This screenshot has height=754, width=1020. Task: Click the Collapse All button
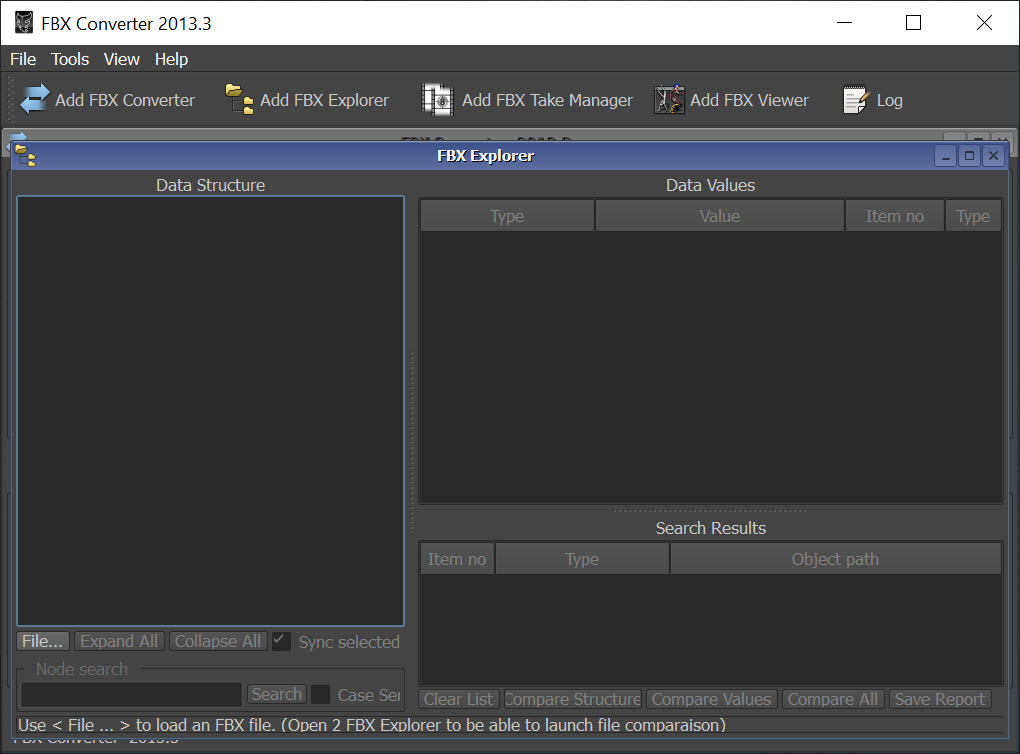pos(218,641)
